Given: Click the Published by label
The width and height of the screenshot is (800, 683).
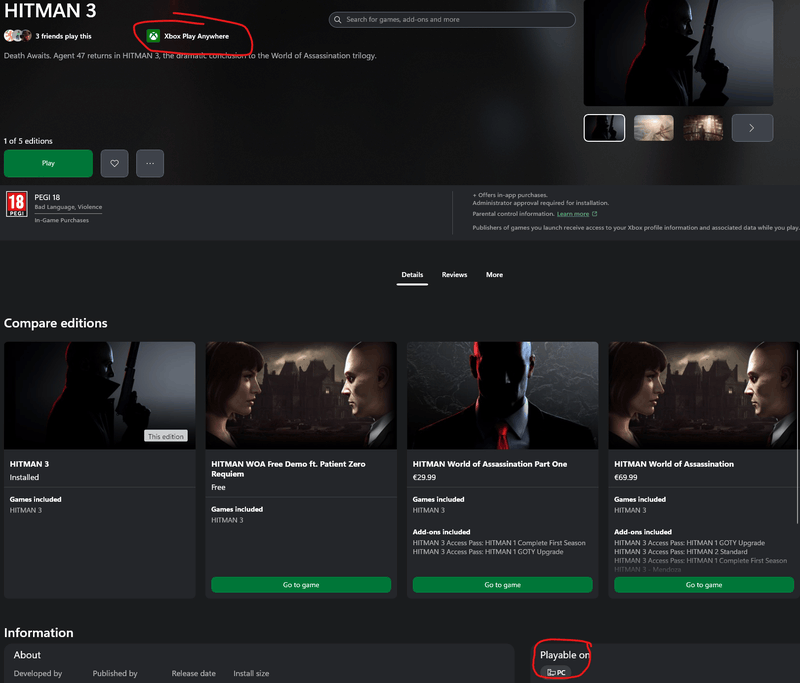Looking at the screenshot, I should tap(115, 673).
